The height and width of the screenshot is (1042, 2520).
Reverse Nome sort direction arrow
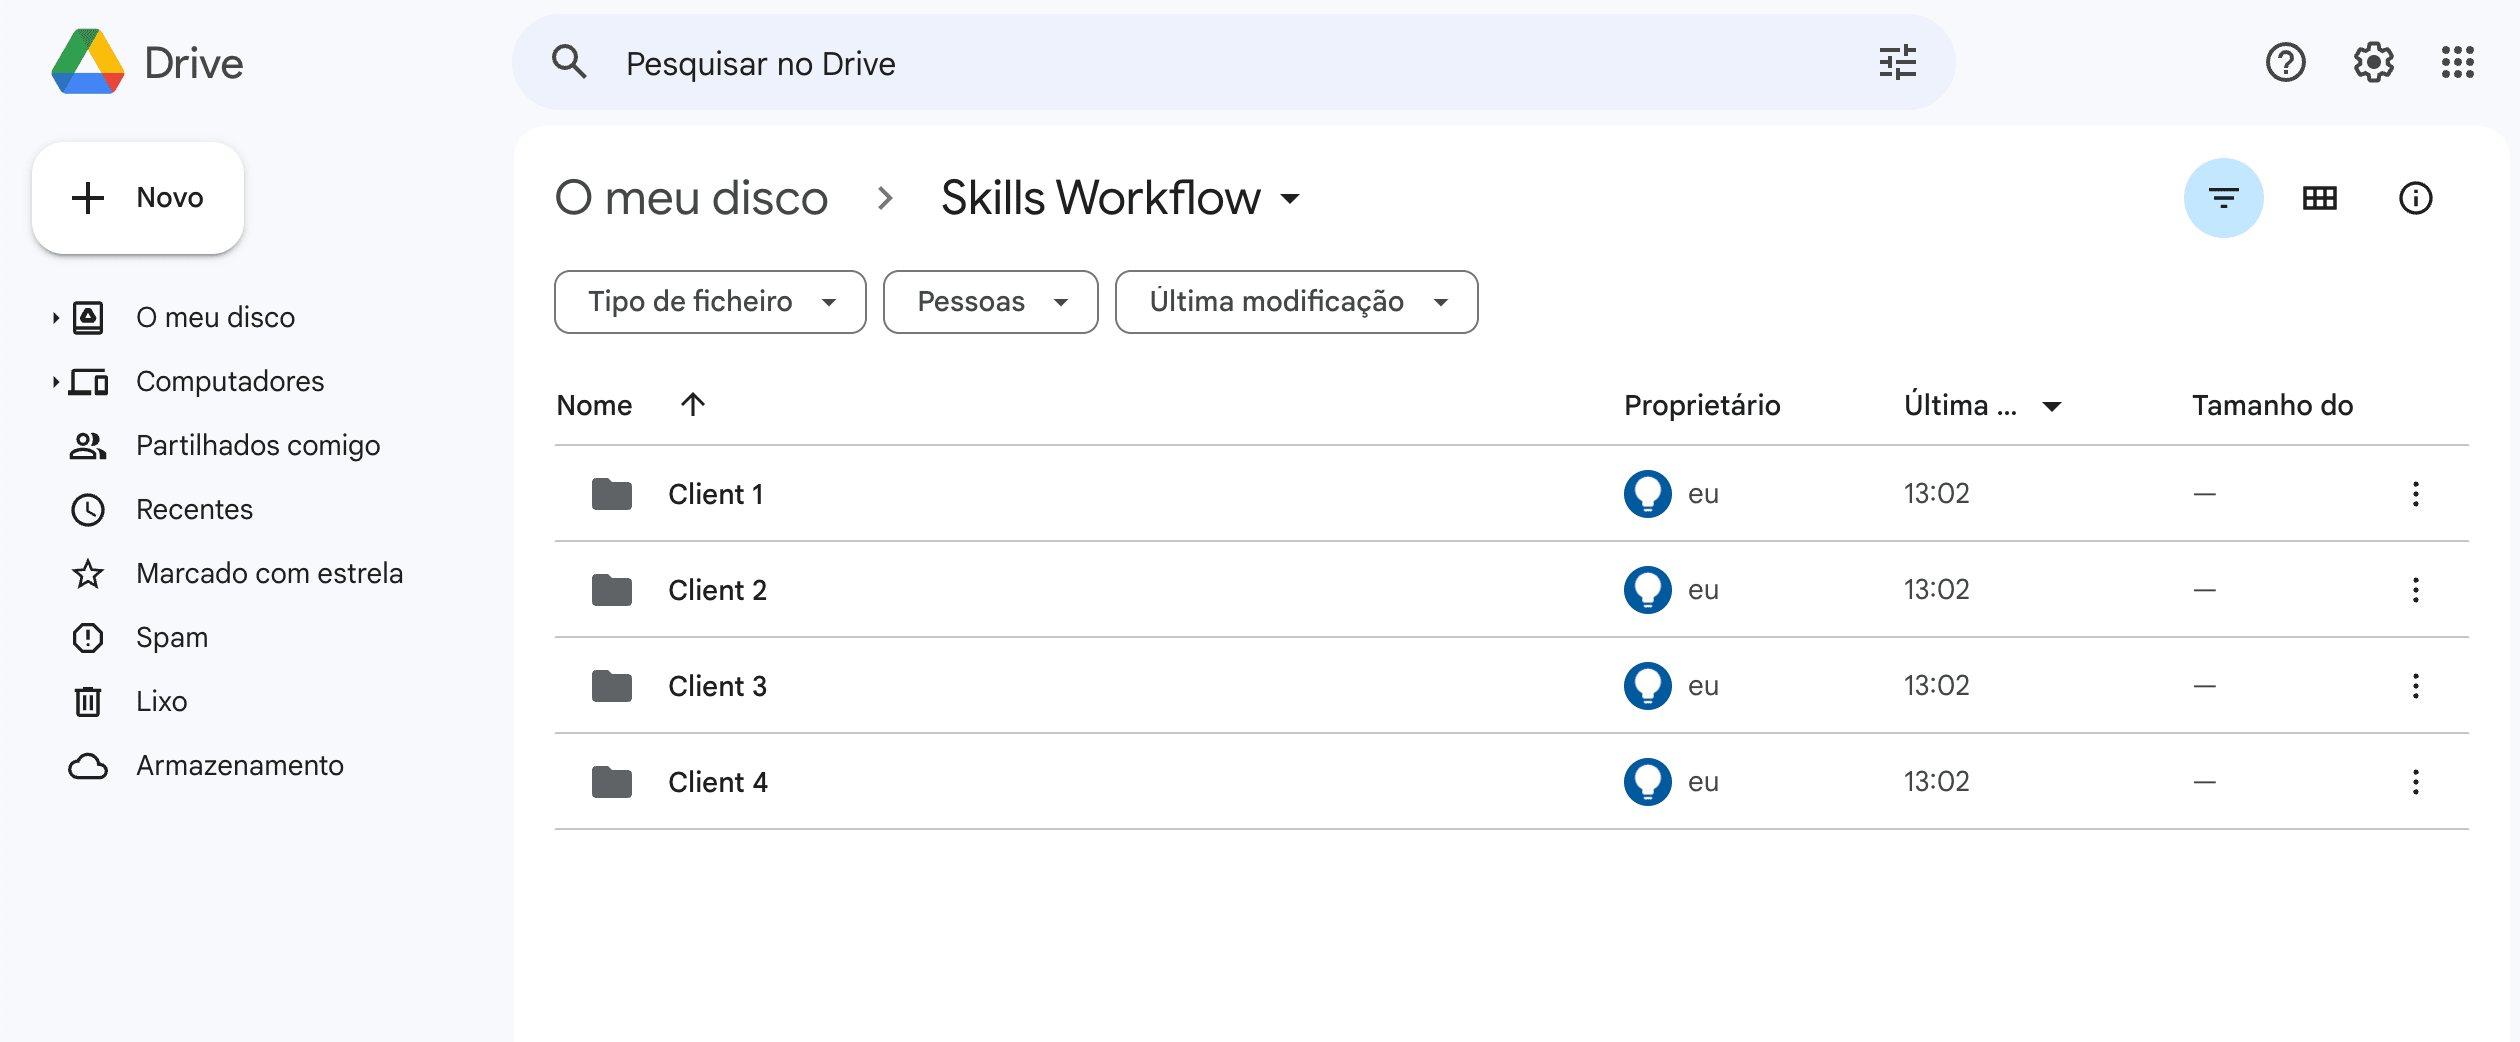pos(693,405)
